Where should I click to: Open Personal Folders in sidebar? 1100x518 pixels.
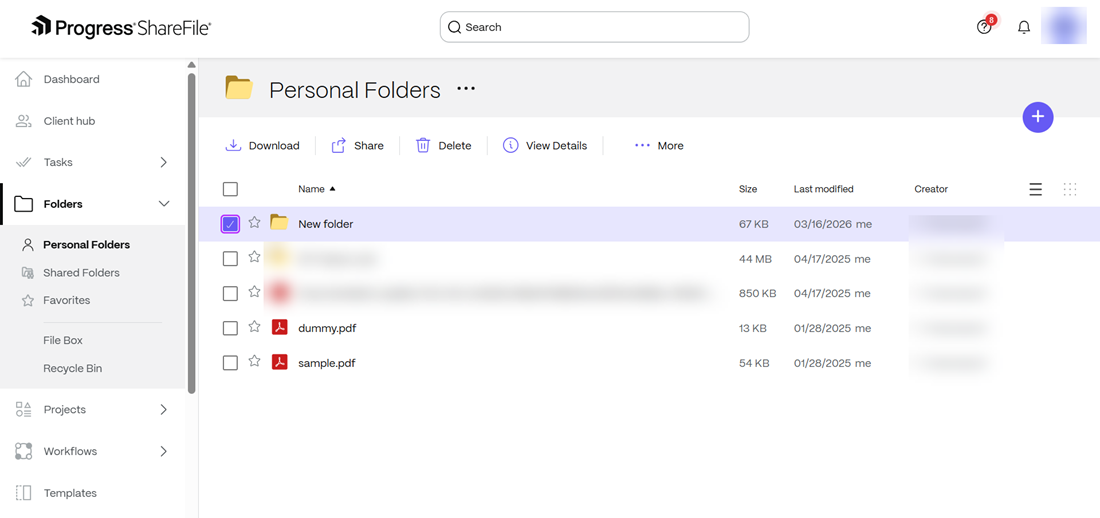coord(86,245)
